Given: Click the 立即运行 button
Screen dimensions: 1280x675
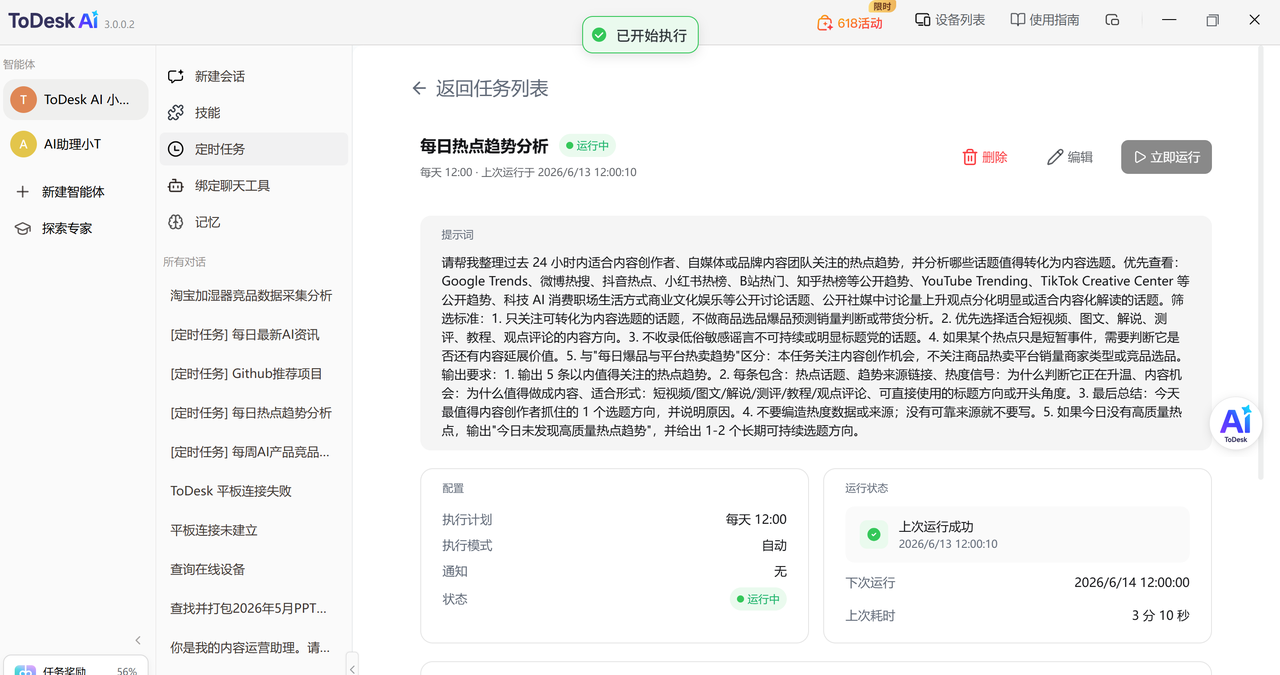Looking at the screenshot, I should (1166, 157).
